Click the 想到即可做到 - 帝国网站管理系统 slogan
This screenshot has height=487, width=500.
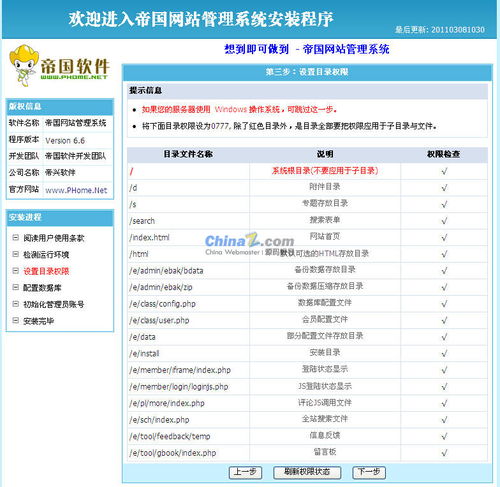tap(307, 49)
